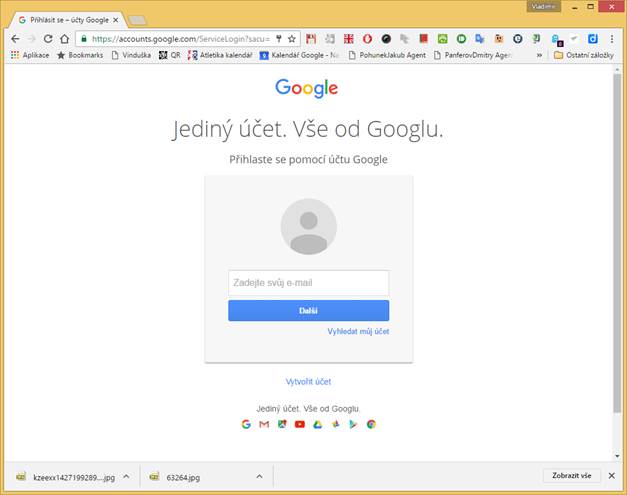The image size is (627, 495).
Task: Click the gray profile avatar placeholder
Action: [308, 226]
